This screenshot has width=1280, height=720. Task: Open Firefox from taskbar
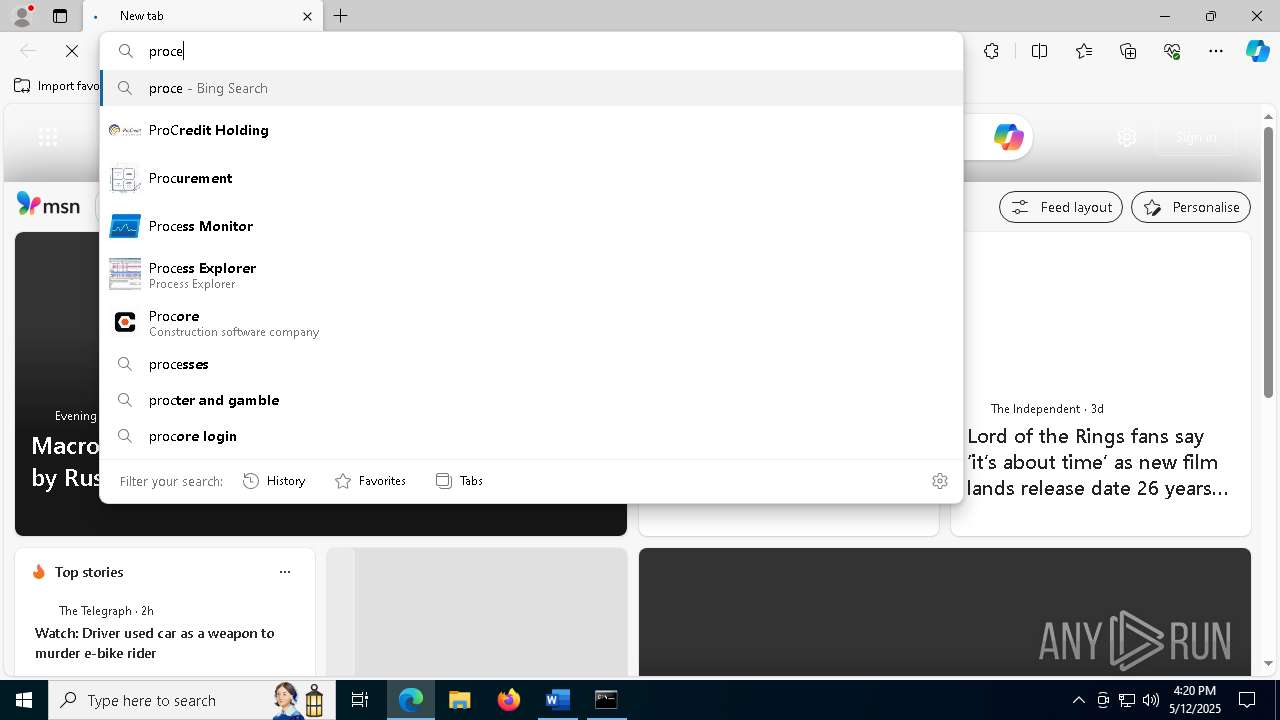pyautogui.click(x=508, y=700)
